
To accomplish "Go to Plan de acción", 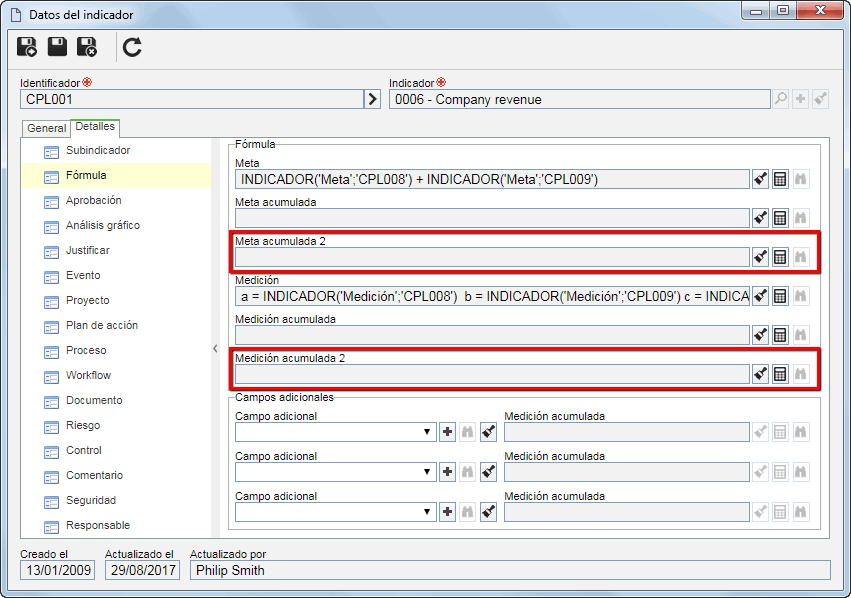I will click(x=102, y=325).
